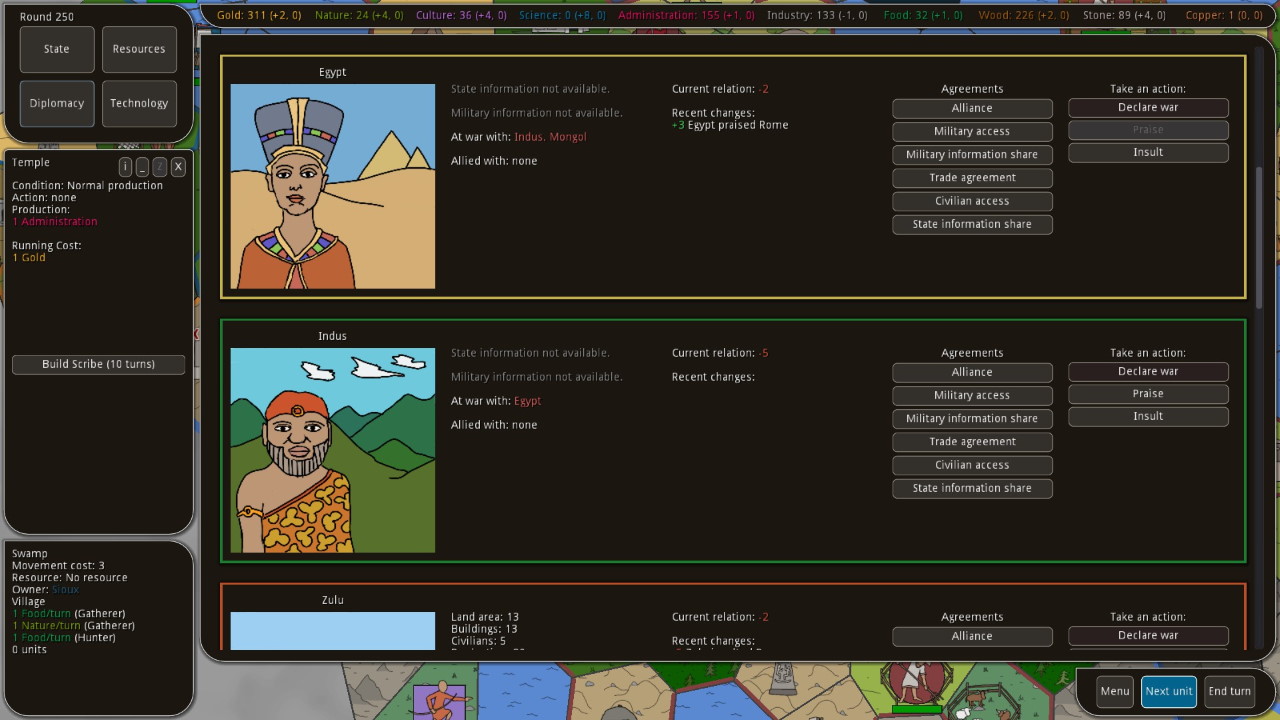
Task: Request Trade agreement with Indus
Action: [972, 442]
